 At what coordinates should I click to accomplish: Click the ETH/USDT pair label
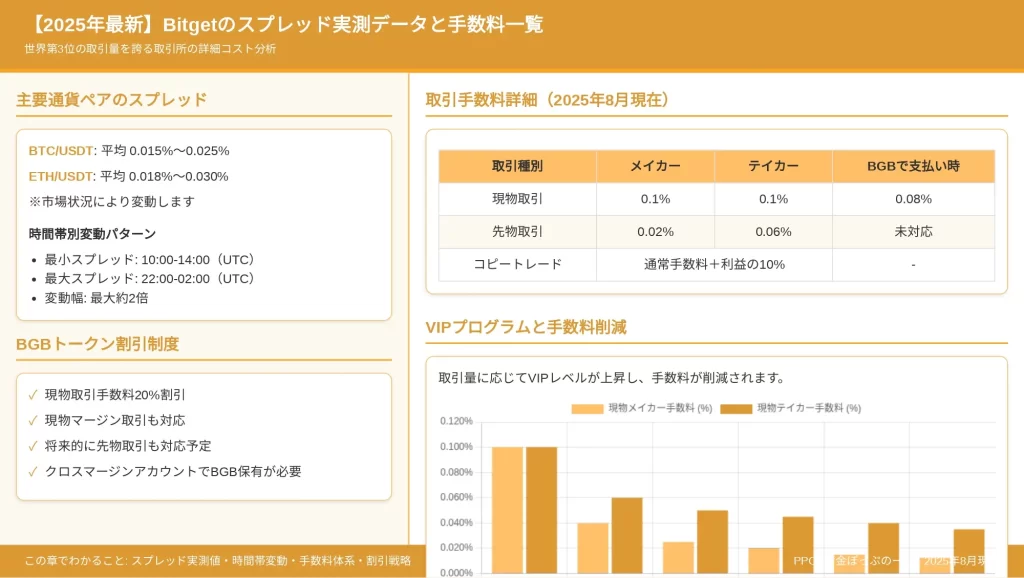pos(61,176)
